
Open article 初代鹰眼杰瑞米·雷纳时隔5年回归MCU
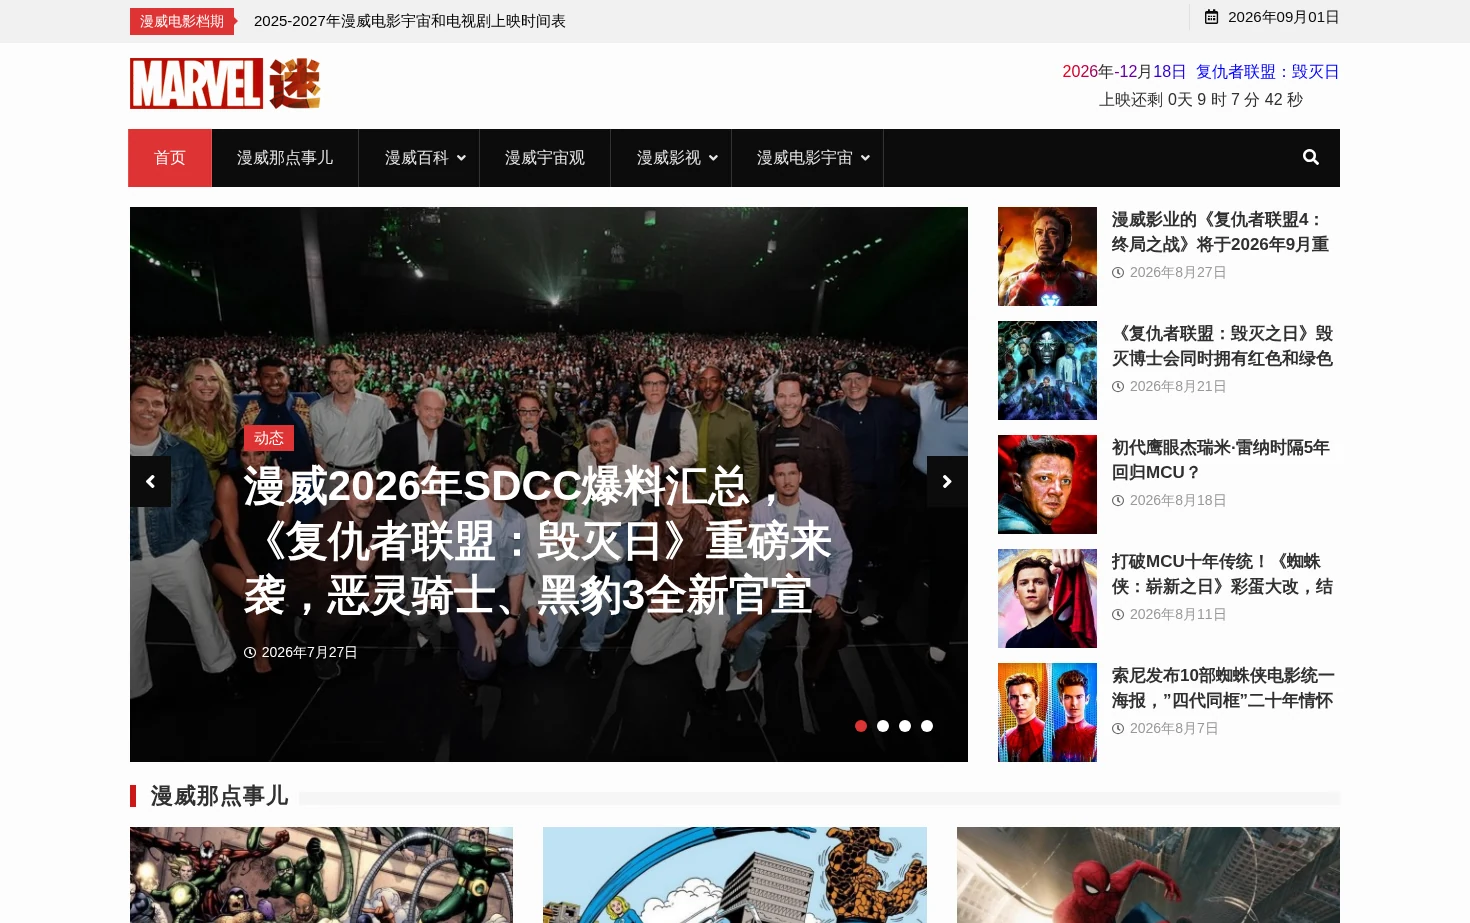[x=1222, y=460]
